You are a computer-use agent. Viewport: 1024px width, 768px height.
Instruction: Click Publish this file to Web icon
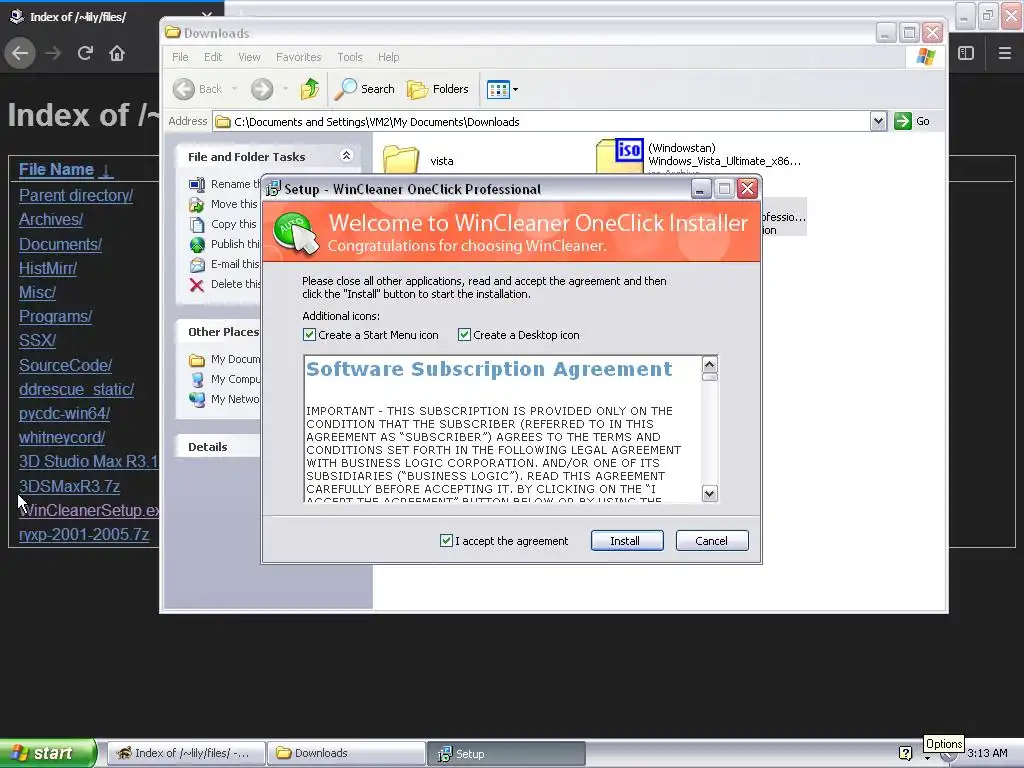(197, 245)
